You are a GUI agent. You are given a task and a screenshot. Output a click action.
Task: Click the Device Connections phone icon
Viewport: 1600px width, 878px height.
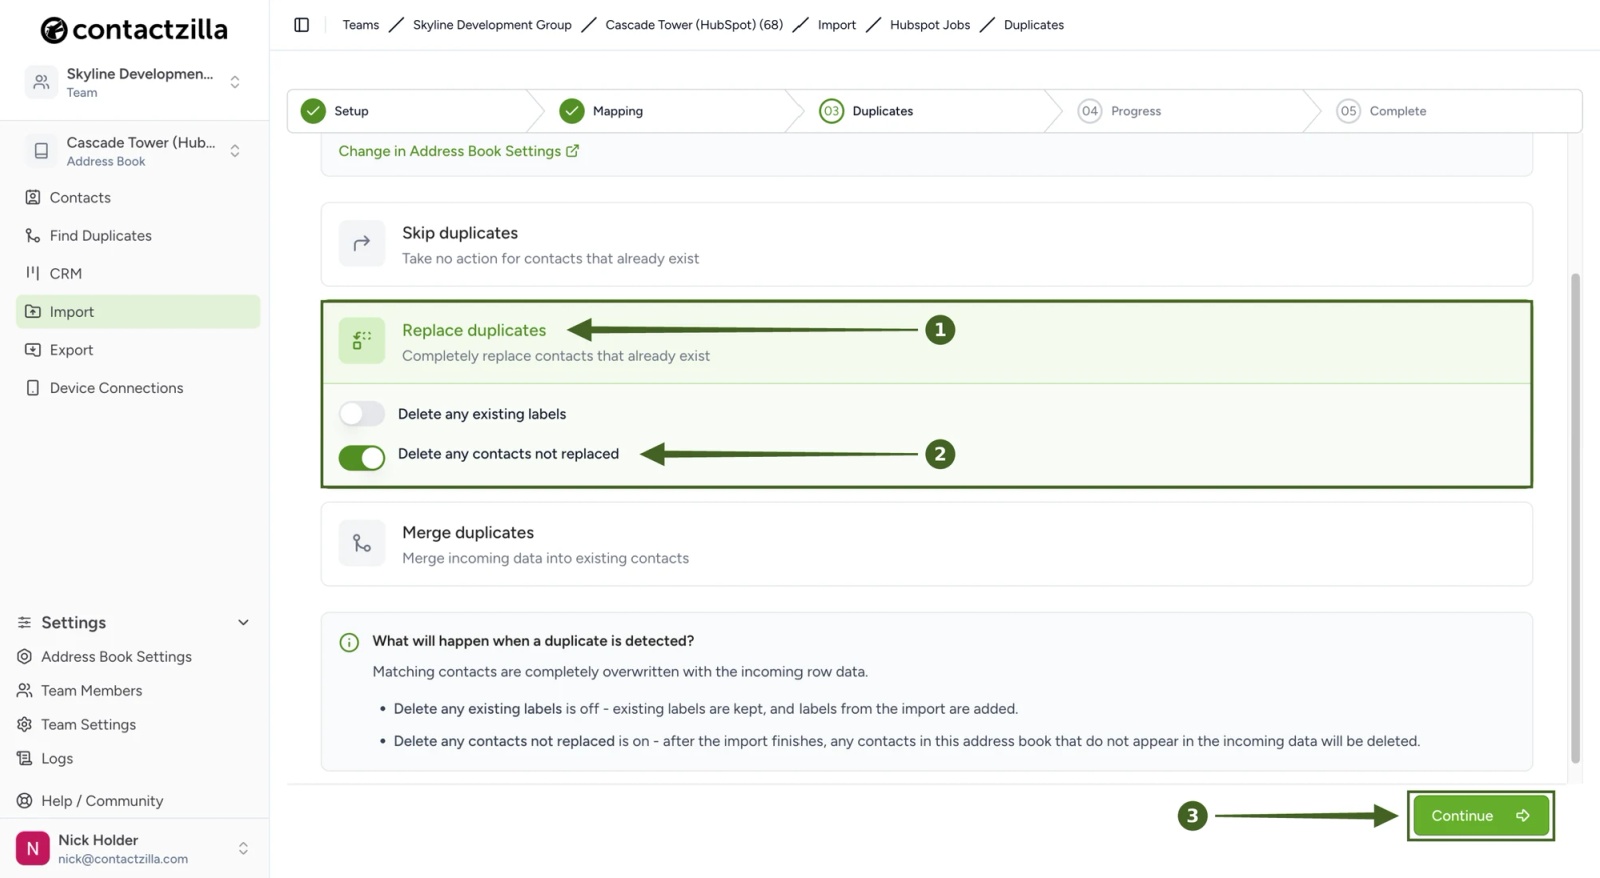(x=33, y=388)
